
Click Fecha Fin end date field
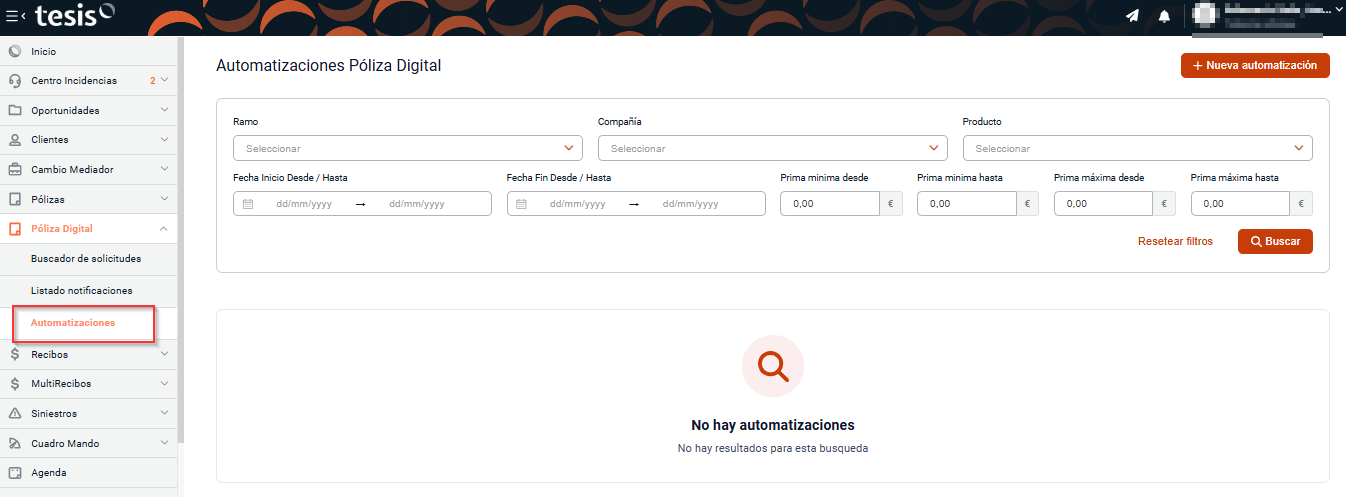tap(690, 204)
